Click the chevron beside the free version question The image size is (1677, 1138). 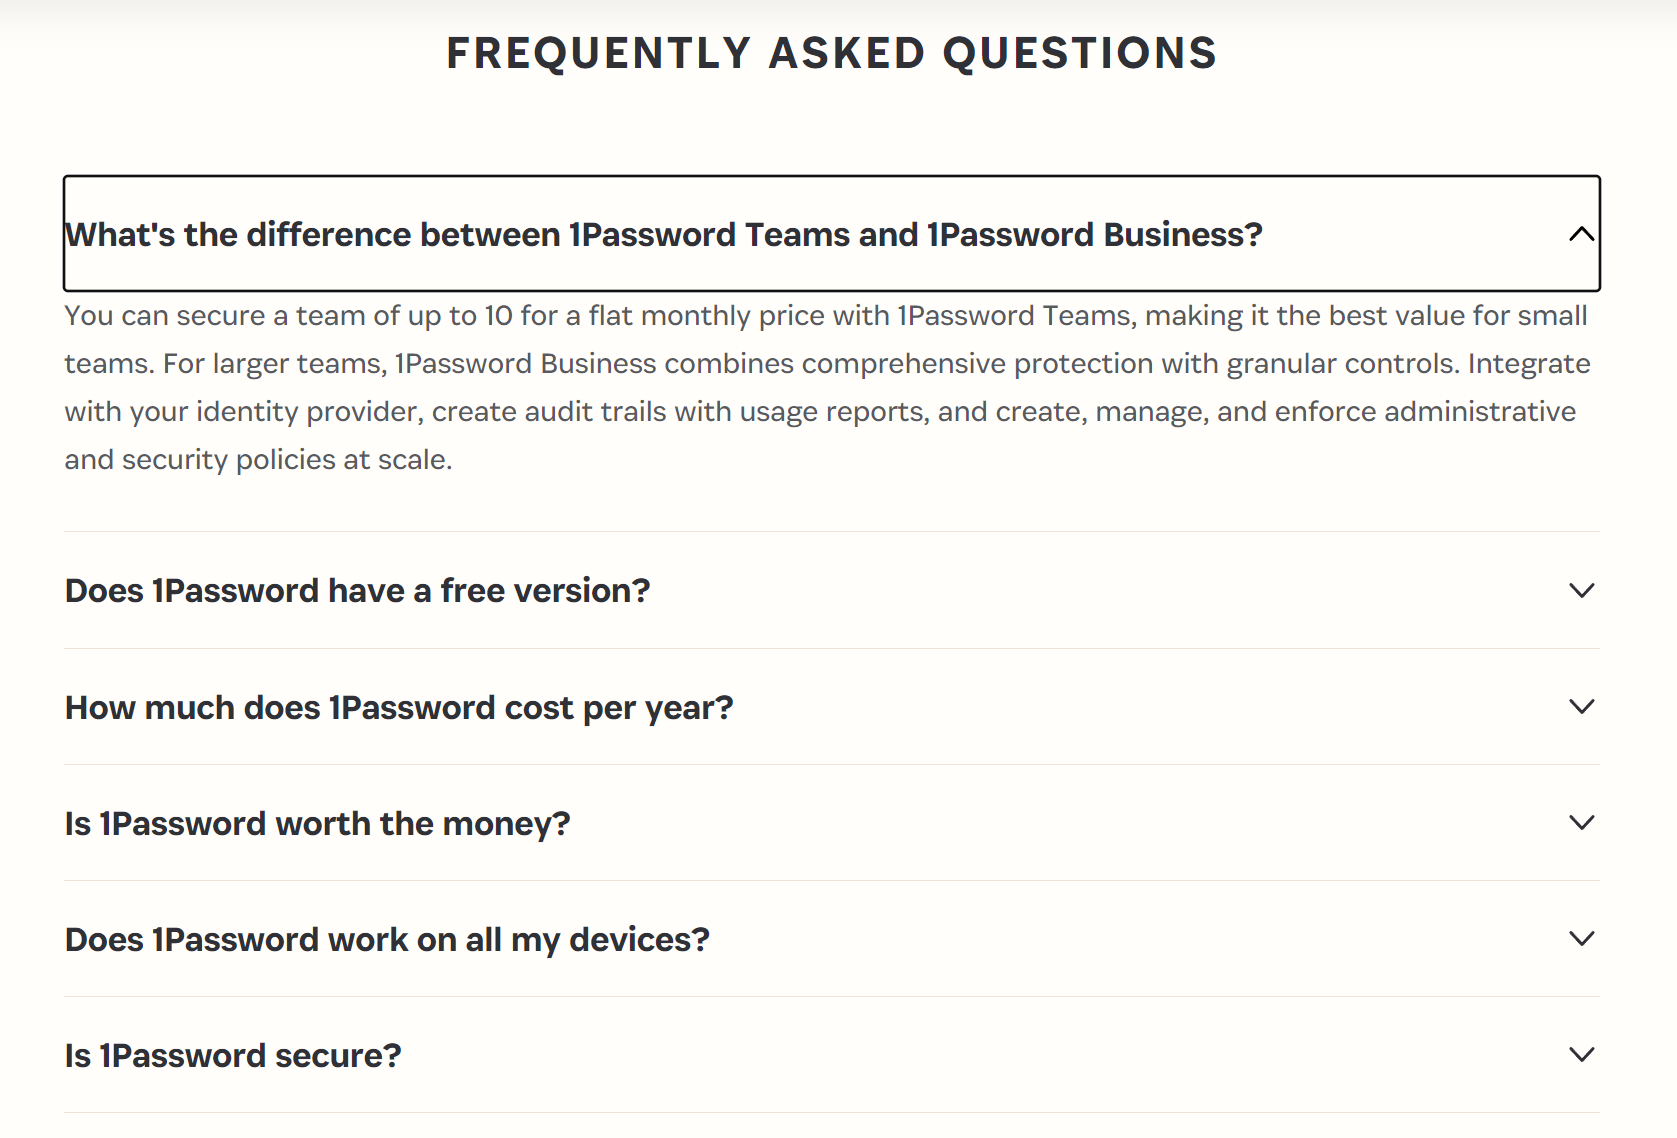(1581, 591)
